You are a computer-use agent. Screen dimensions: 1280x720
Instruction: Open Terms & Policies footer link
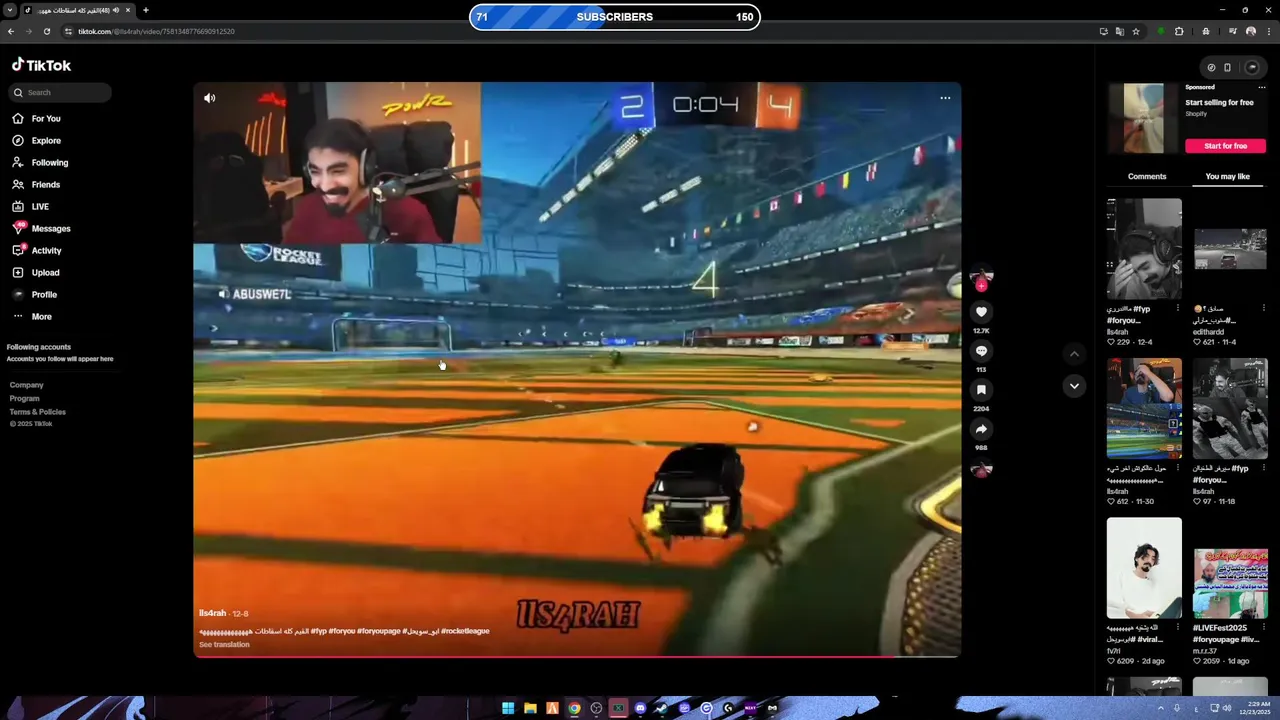pyautogui.click(x=38, y=412)
